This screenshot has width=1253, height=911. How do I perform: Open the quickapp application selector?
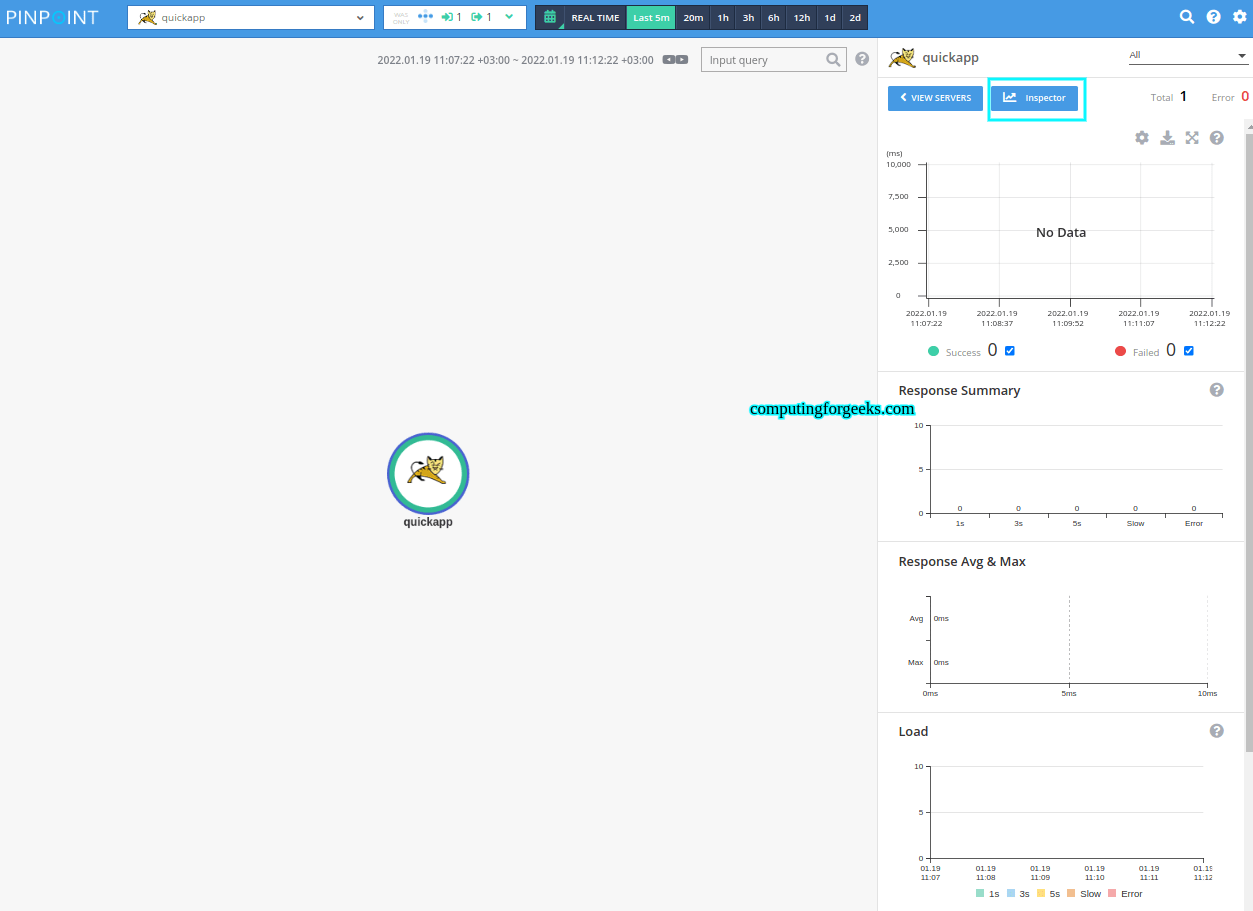tap(250, 17)
